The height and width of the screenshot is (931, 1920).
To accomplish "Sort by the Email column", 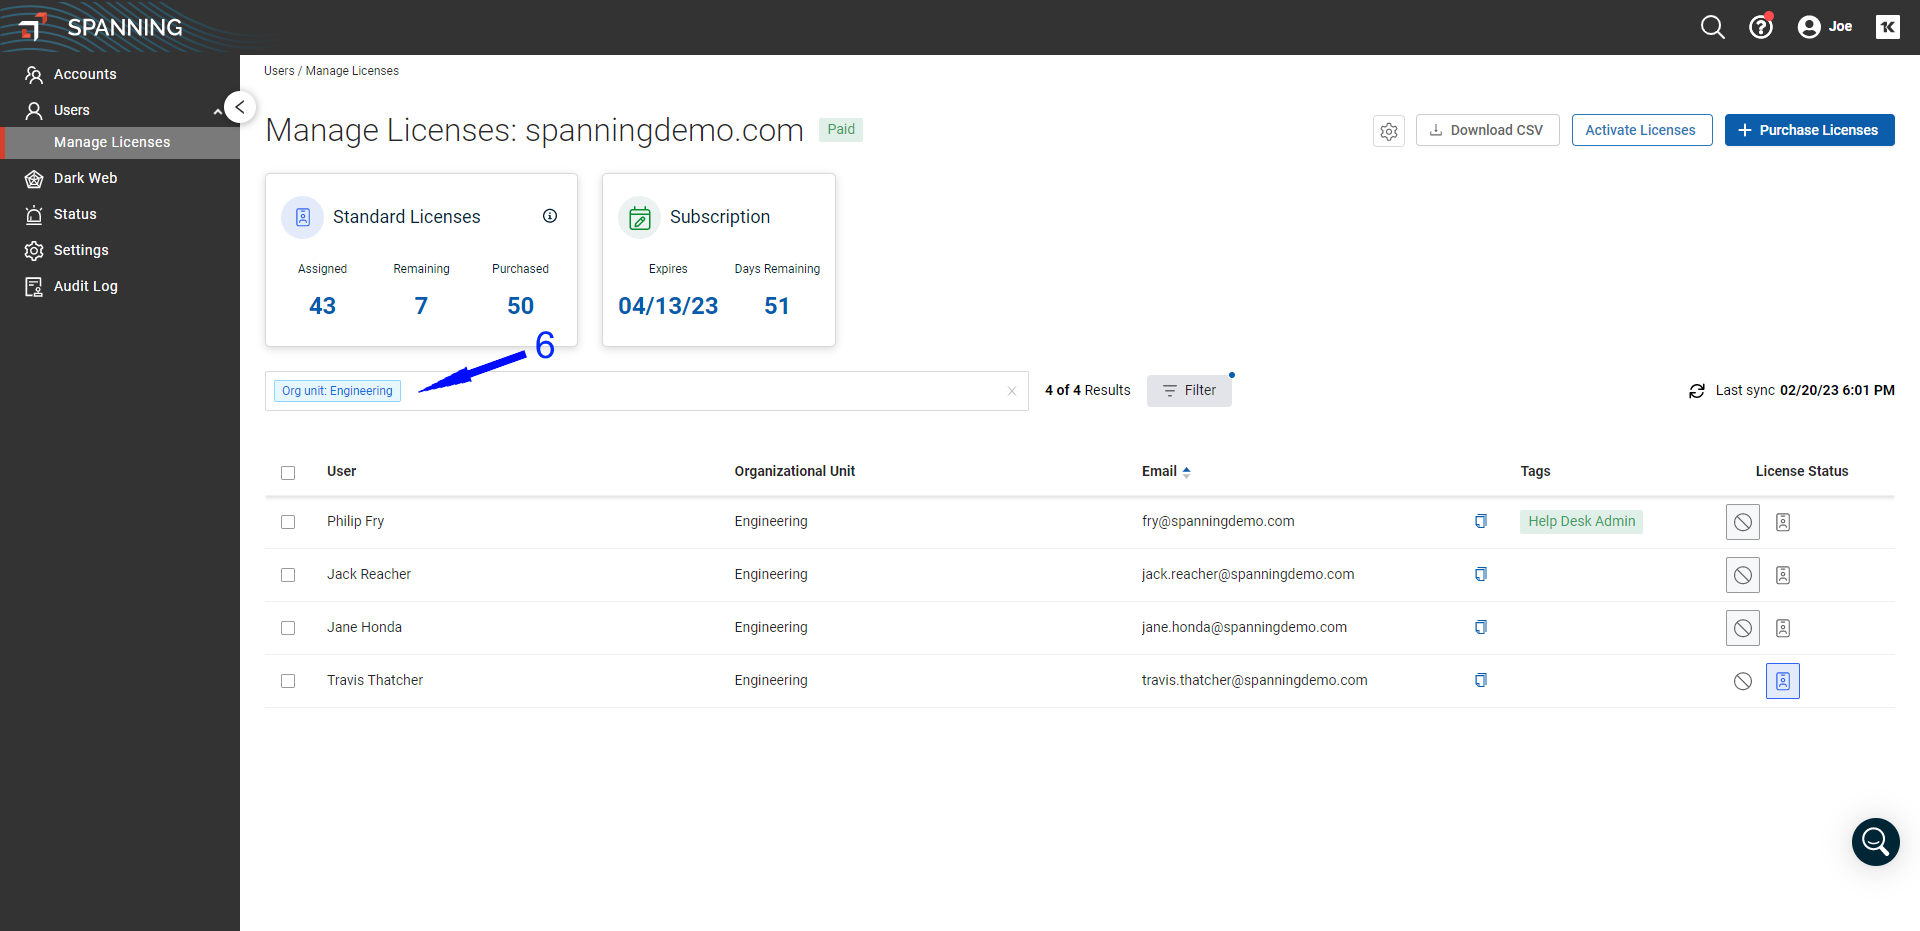I will coord(1166,471).
